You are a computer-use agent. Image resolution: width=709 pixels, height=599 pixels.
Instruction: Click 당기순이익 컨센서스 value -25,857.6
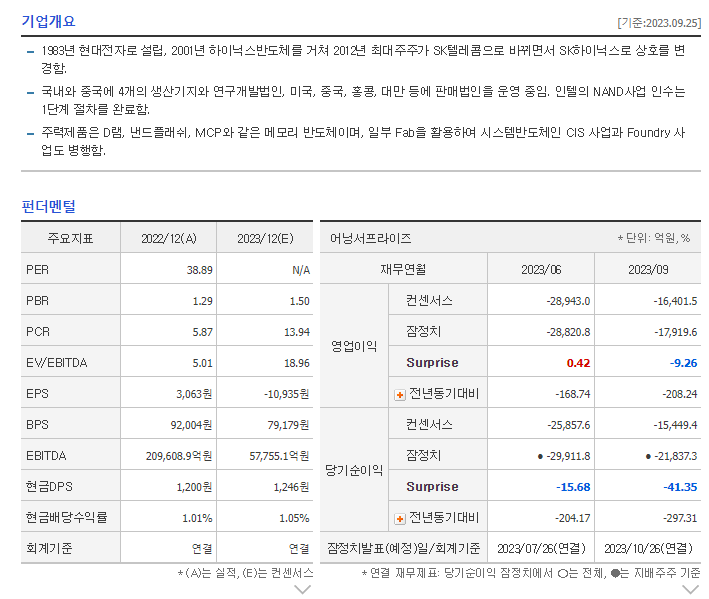(568, 425)
